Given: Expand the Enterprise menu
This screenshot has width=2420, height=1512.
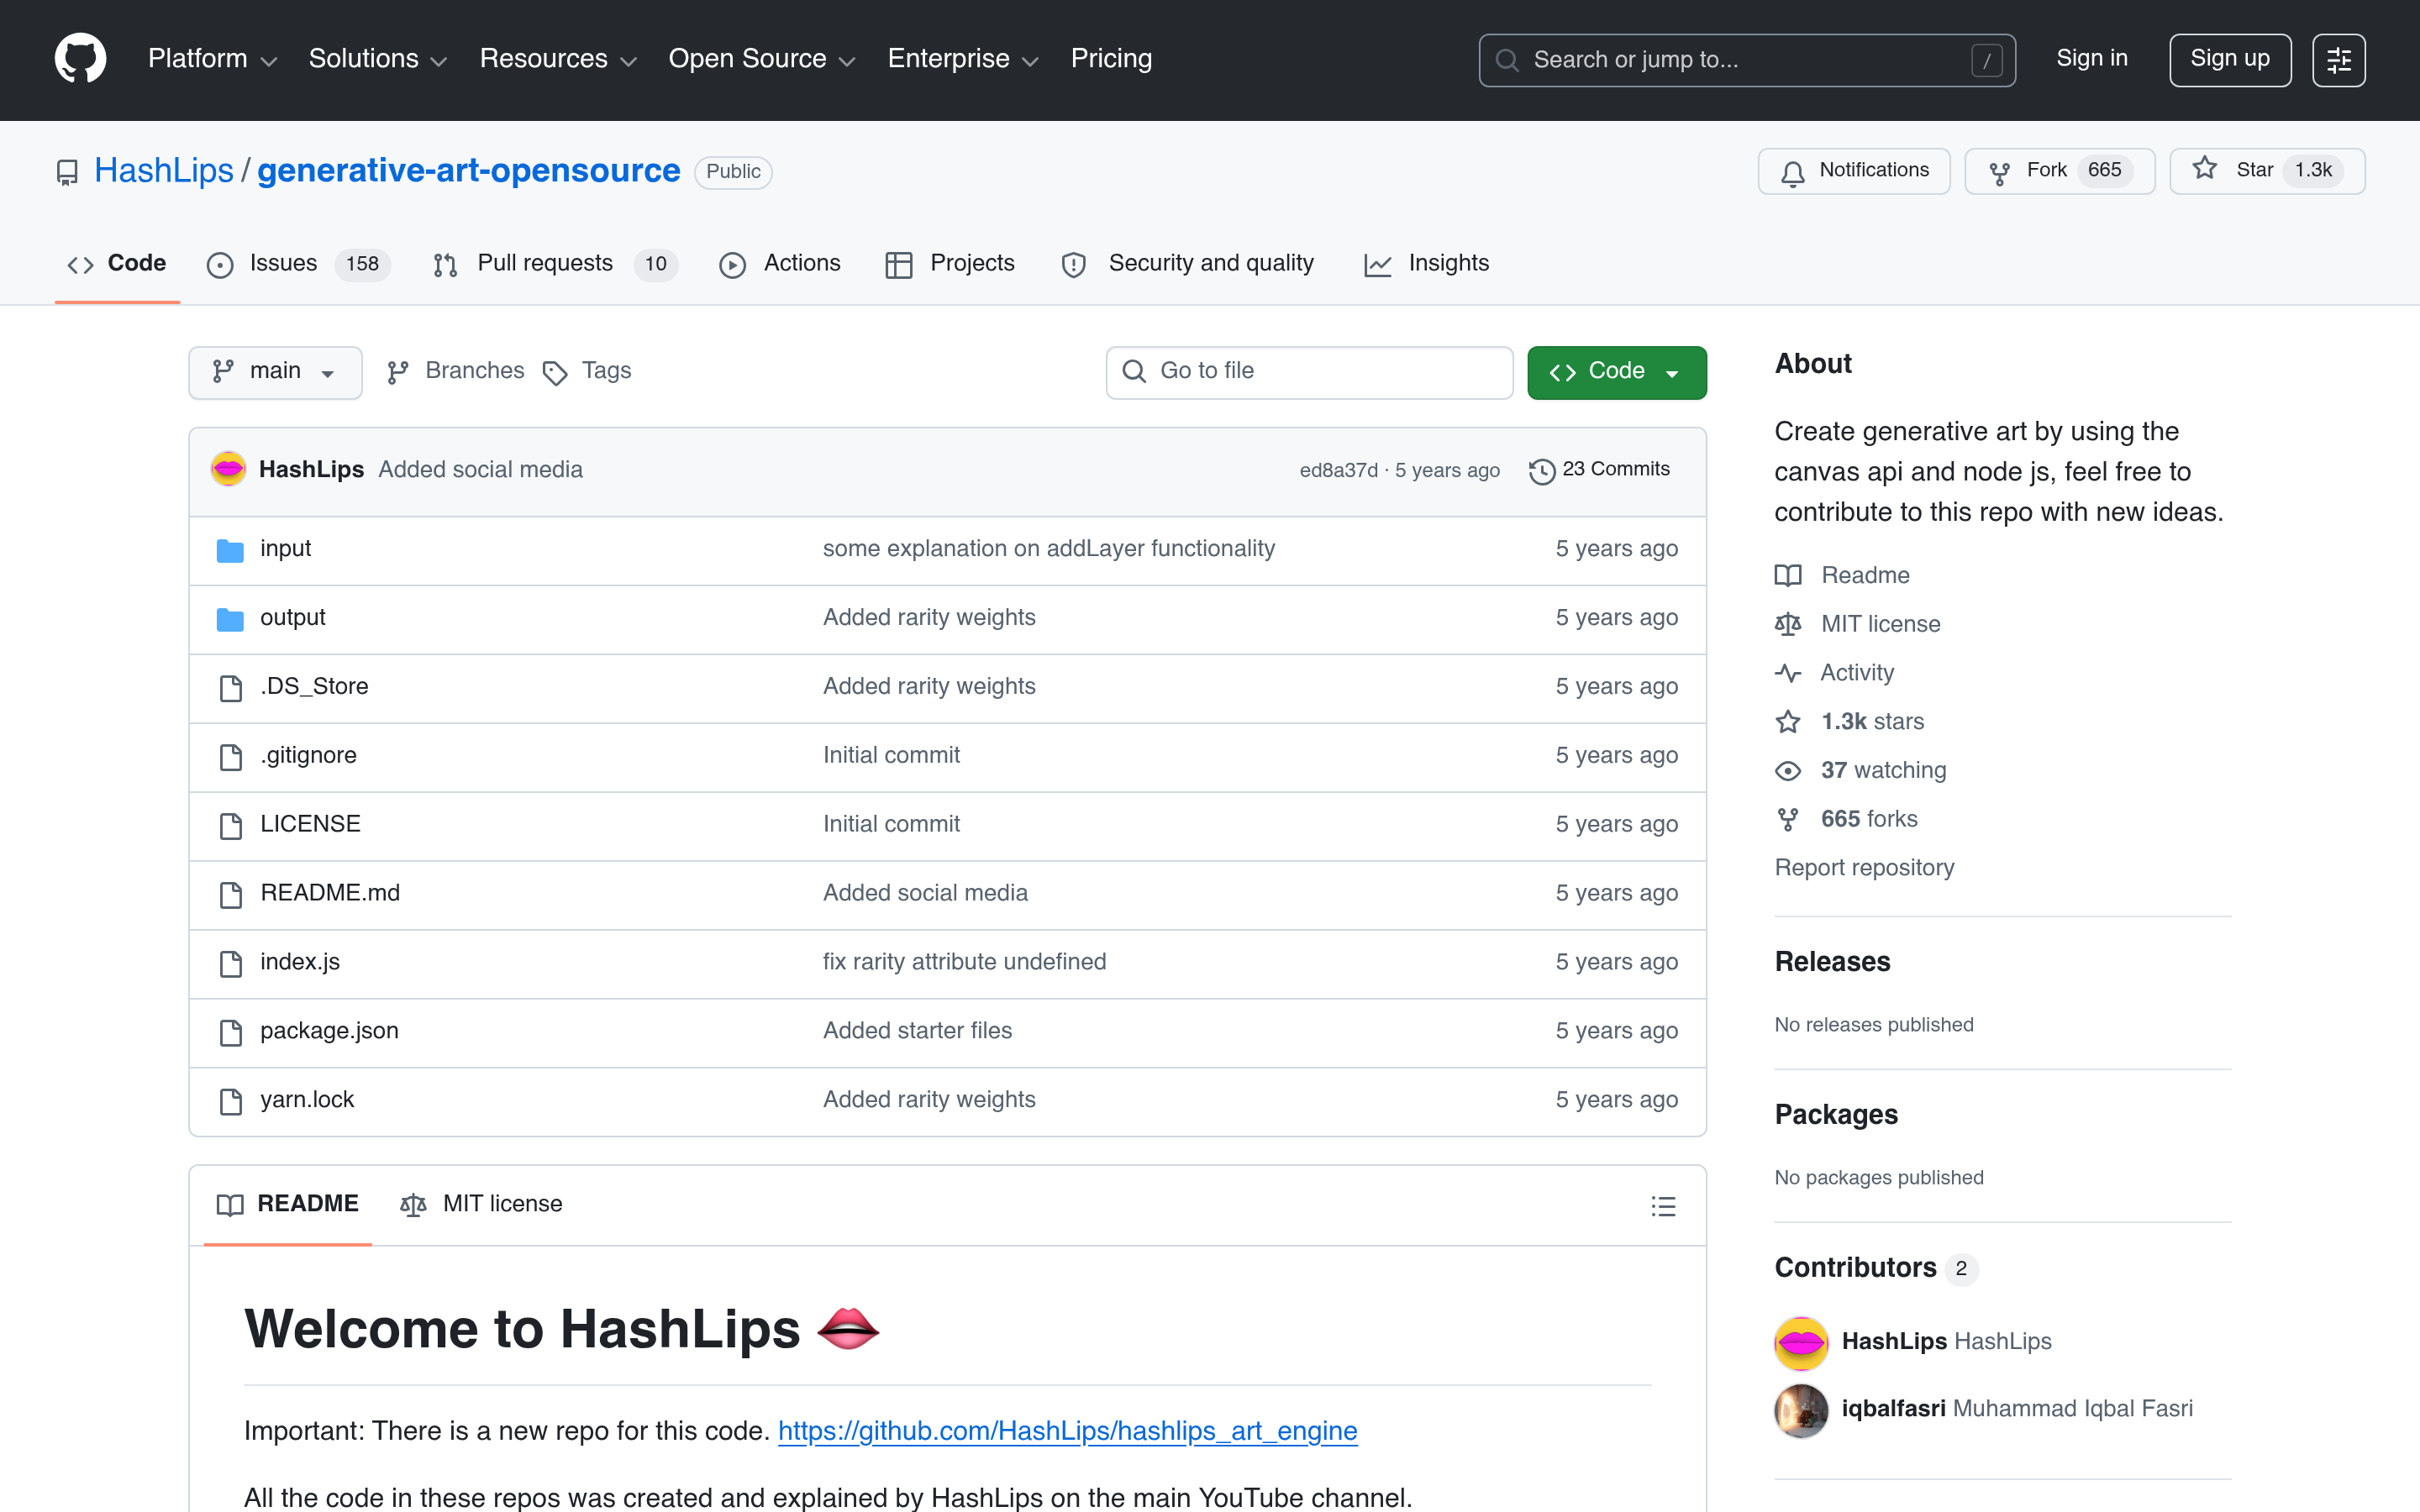Looking at the screenshot, I should (964, 59).
